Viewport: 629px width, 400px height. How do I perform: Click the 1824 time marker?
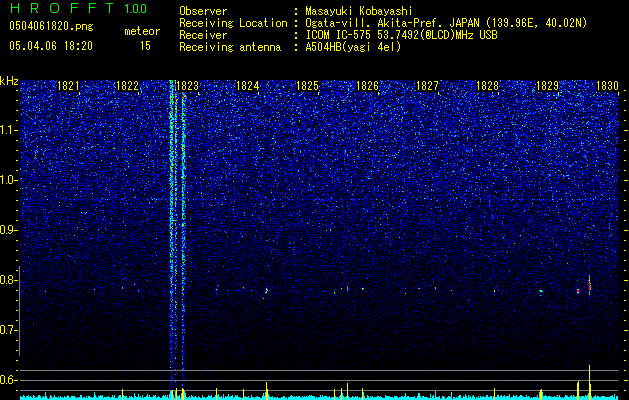[248, 86]
